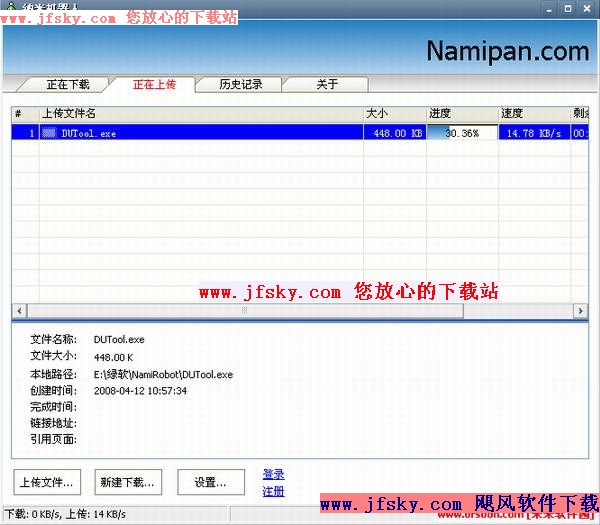Screen dimensions: 600x525
Task: Open the 历史记录 tab
Action: 241,84
